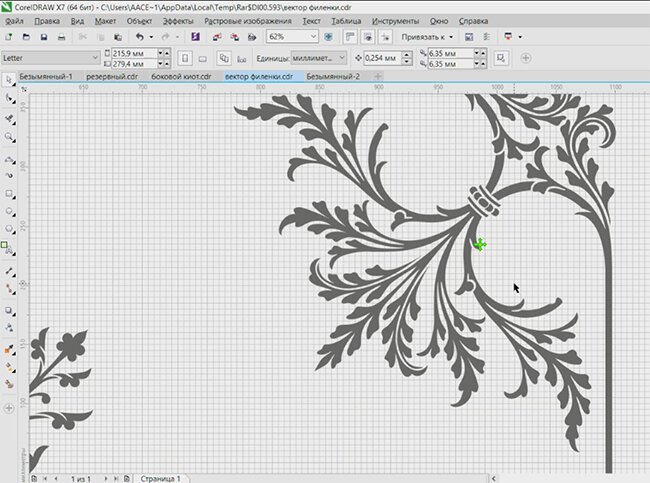Toggle apply layout to all pages
The image size is (650, 483).
pyautogui.click(x=224, y=58)
